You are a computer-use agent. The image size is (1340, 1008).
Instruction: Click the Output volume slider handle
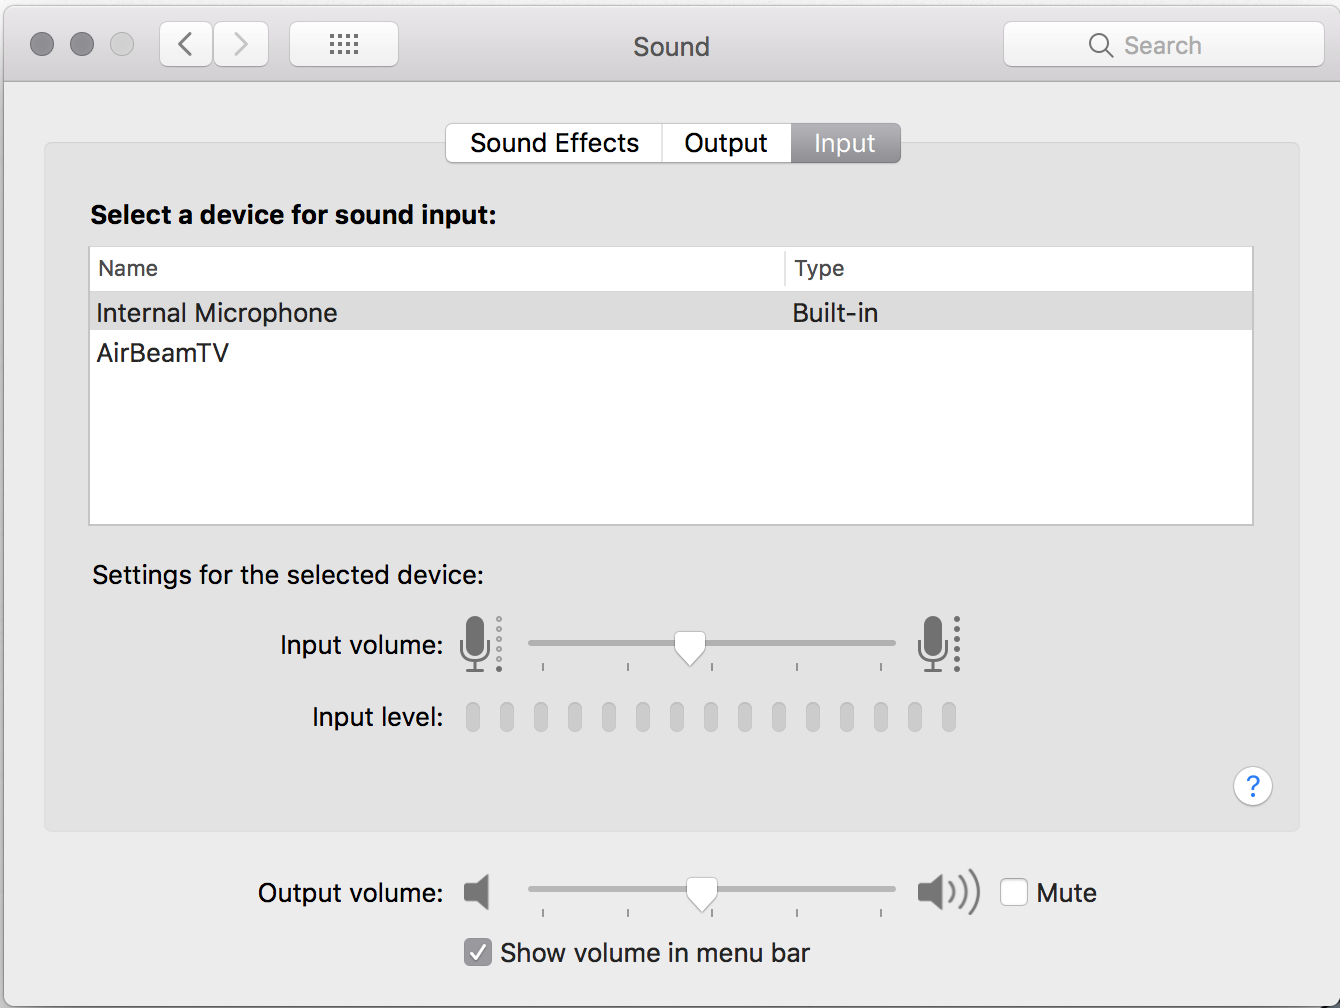(x=701, y=893)
